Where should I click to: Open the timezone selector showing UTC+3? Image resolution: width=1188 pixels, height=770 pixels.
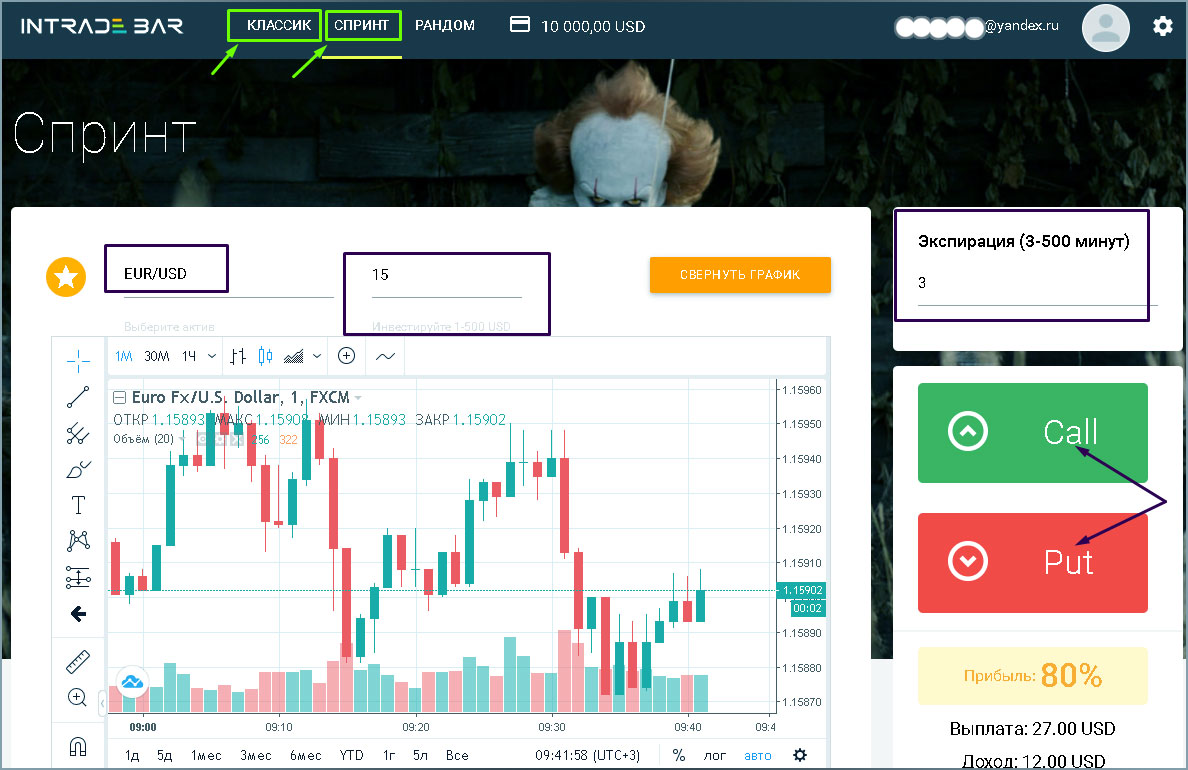coord(587,756)
